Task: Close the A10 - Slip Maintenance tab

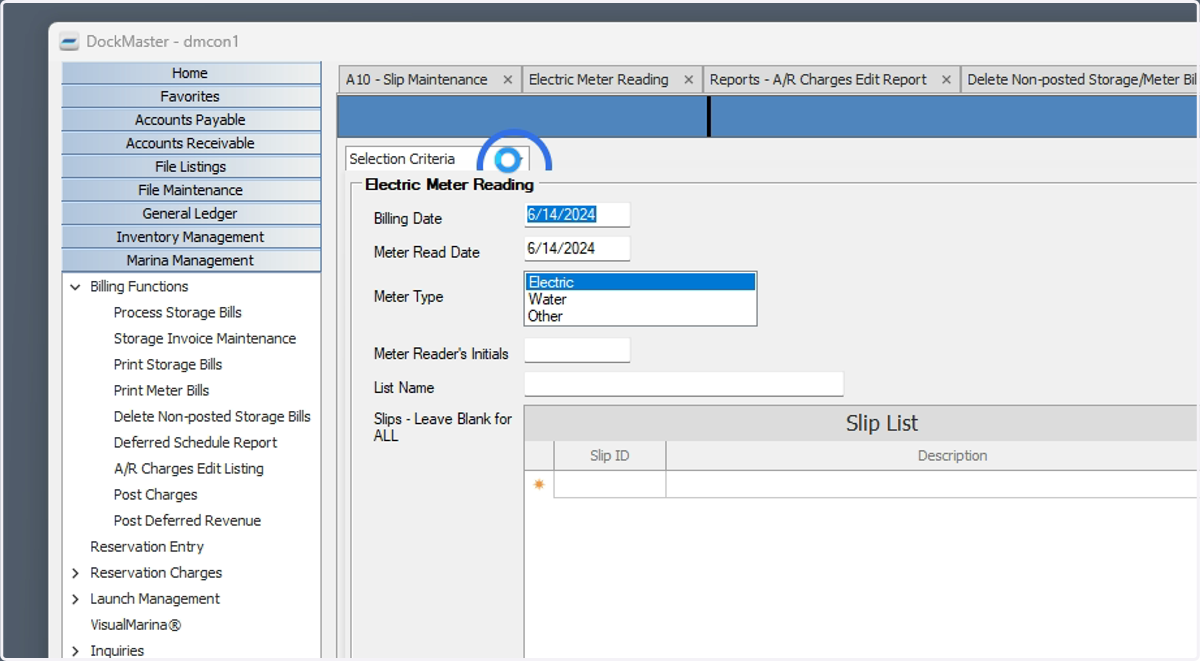Action: click(x=507, y=80)
